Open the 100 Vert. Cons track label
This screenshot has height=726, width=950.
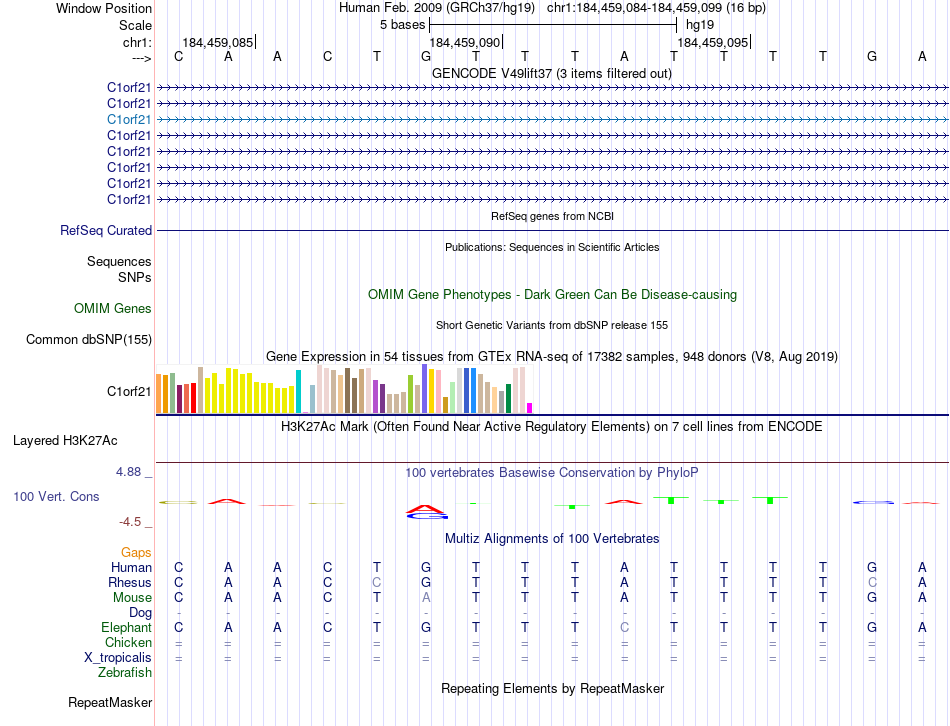(x=56, y=496)
